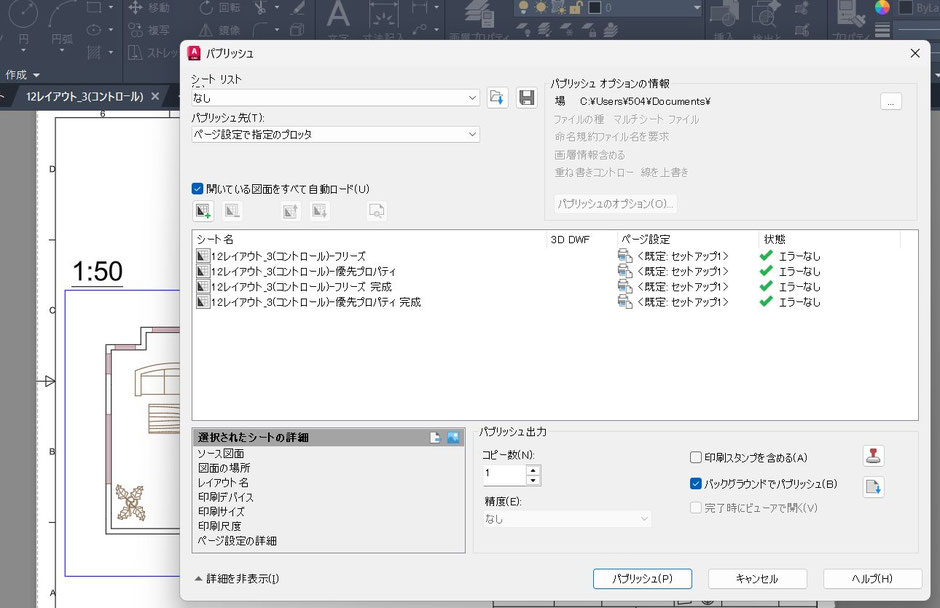Enable 印刷スタンプを含める checkbox
940x608 pixels.
pos(696,457)
